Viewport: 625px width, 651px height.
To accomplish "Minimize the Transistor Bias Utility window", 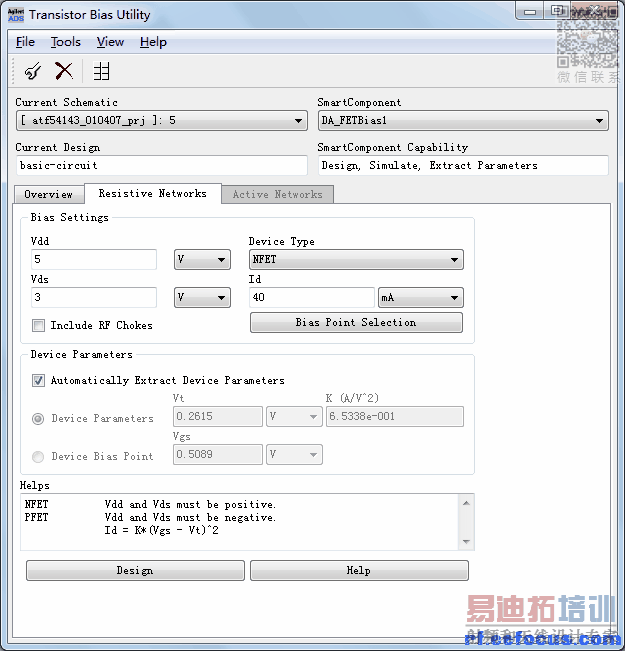I will tap(530, 12).
